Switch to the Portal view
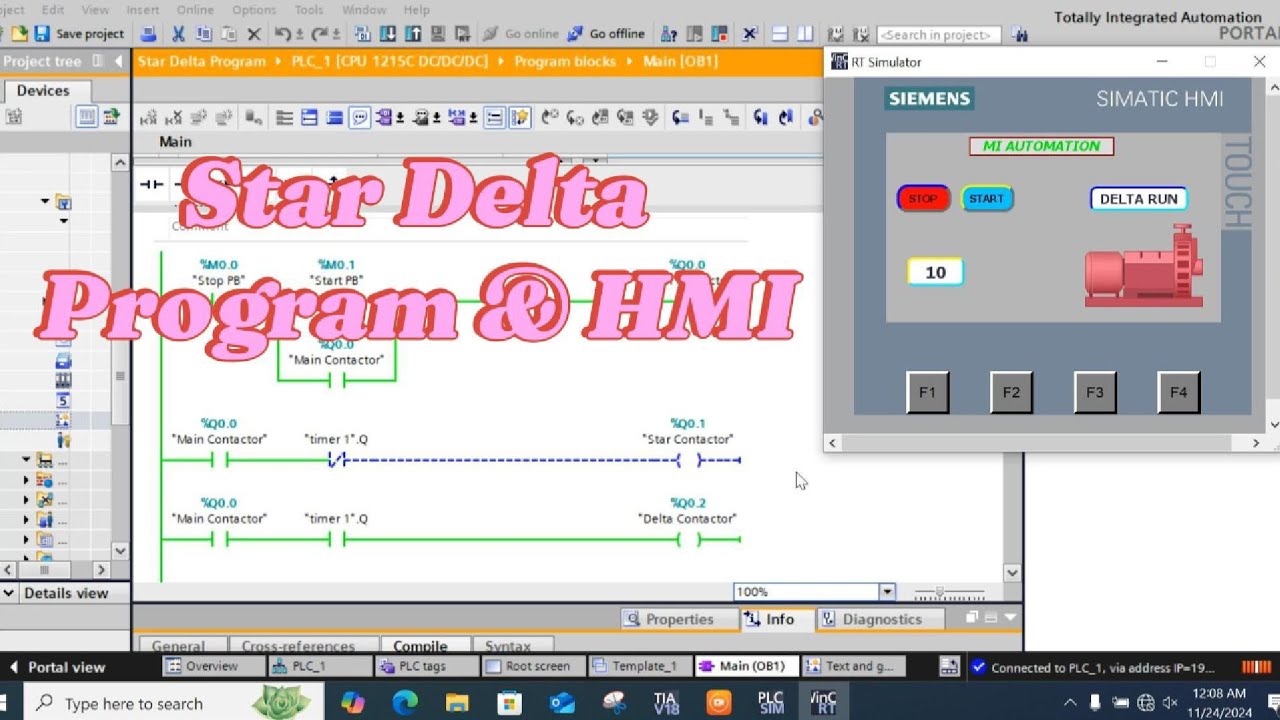The image size is (1280, 720). click(56, 667)
